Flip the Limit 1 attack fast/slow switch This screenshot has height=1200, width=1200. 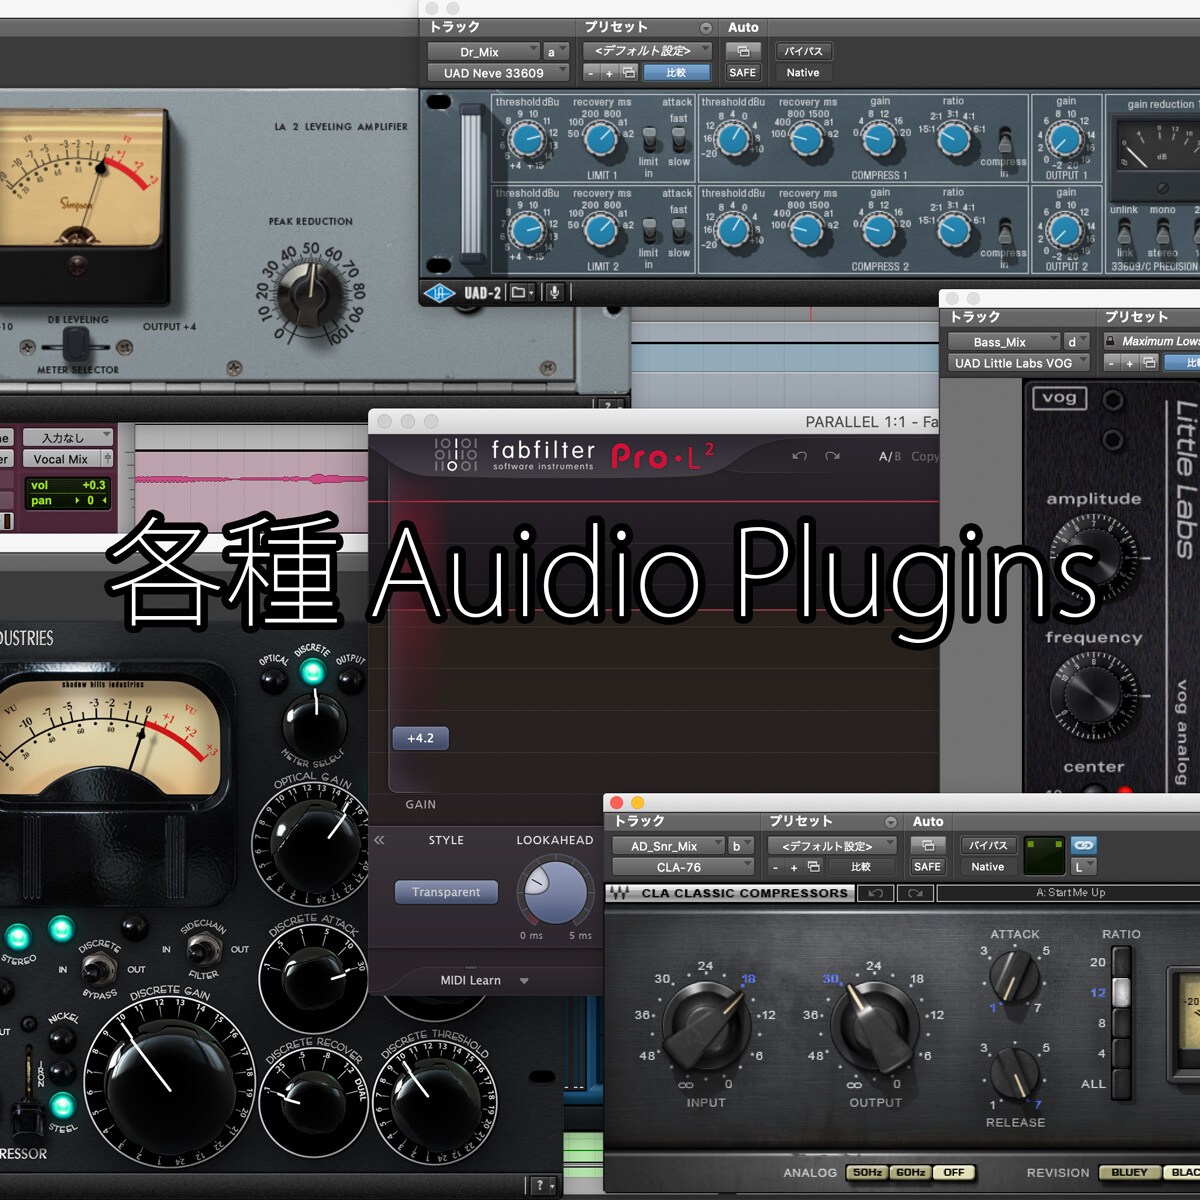[679, 141]
